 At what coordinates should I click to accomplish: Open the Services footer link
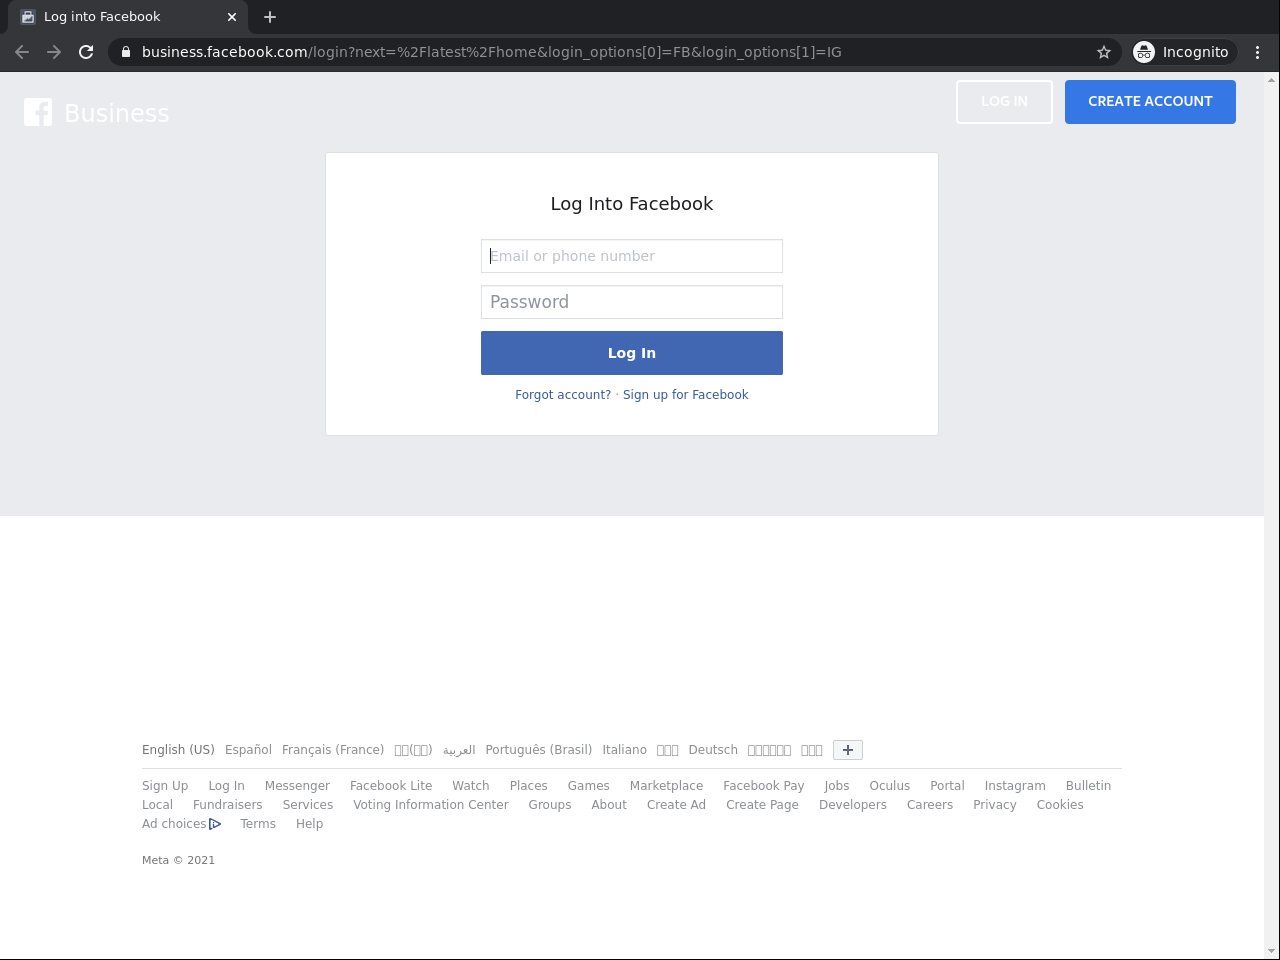tap(308, 805)
